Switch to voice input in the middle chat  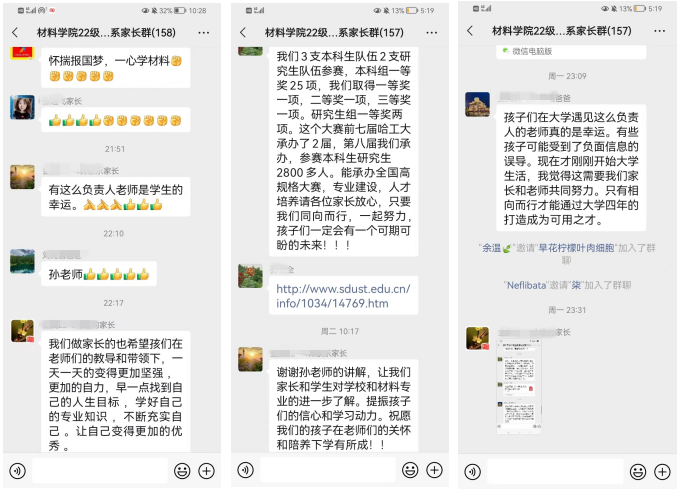[246, 470]
